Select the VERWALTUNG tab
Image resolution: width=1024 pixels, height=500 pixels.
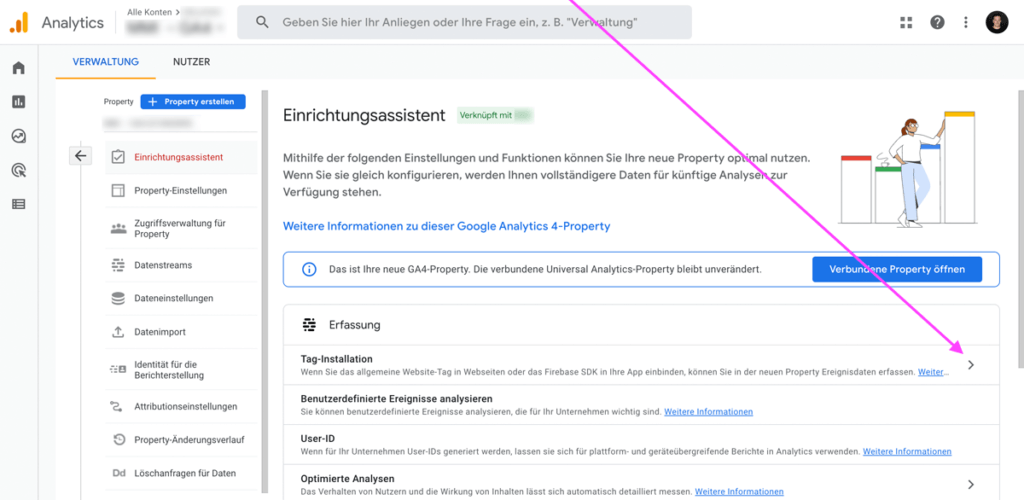coord(105,62)
